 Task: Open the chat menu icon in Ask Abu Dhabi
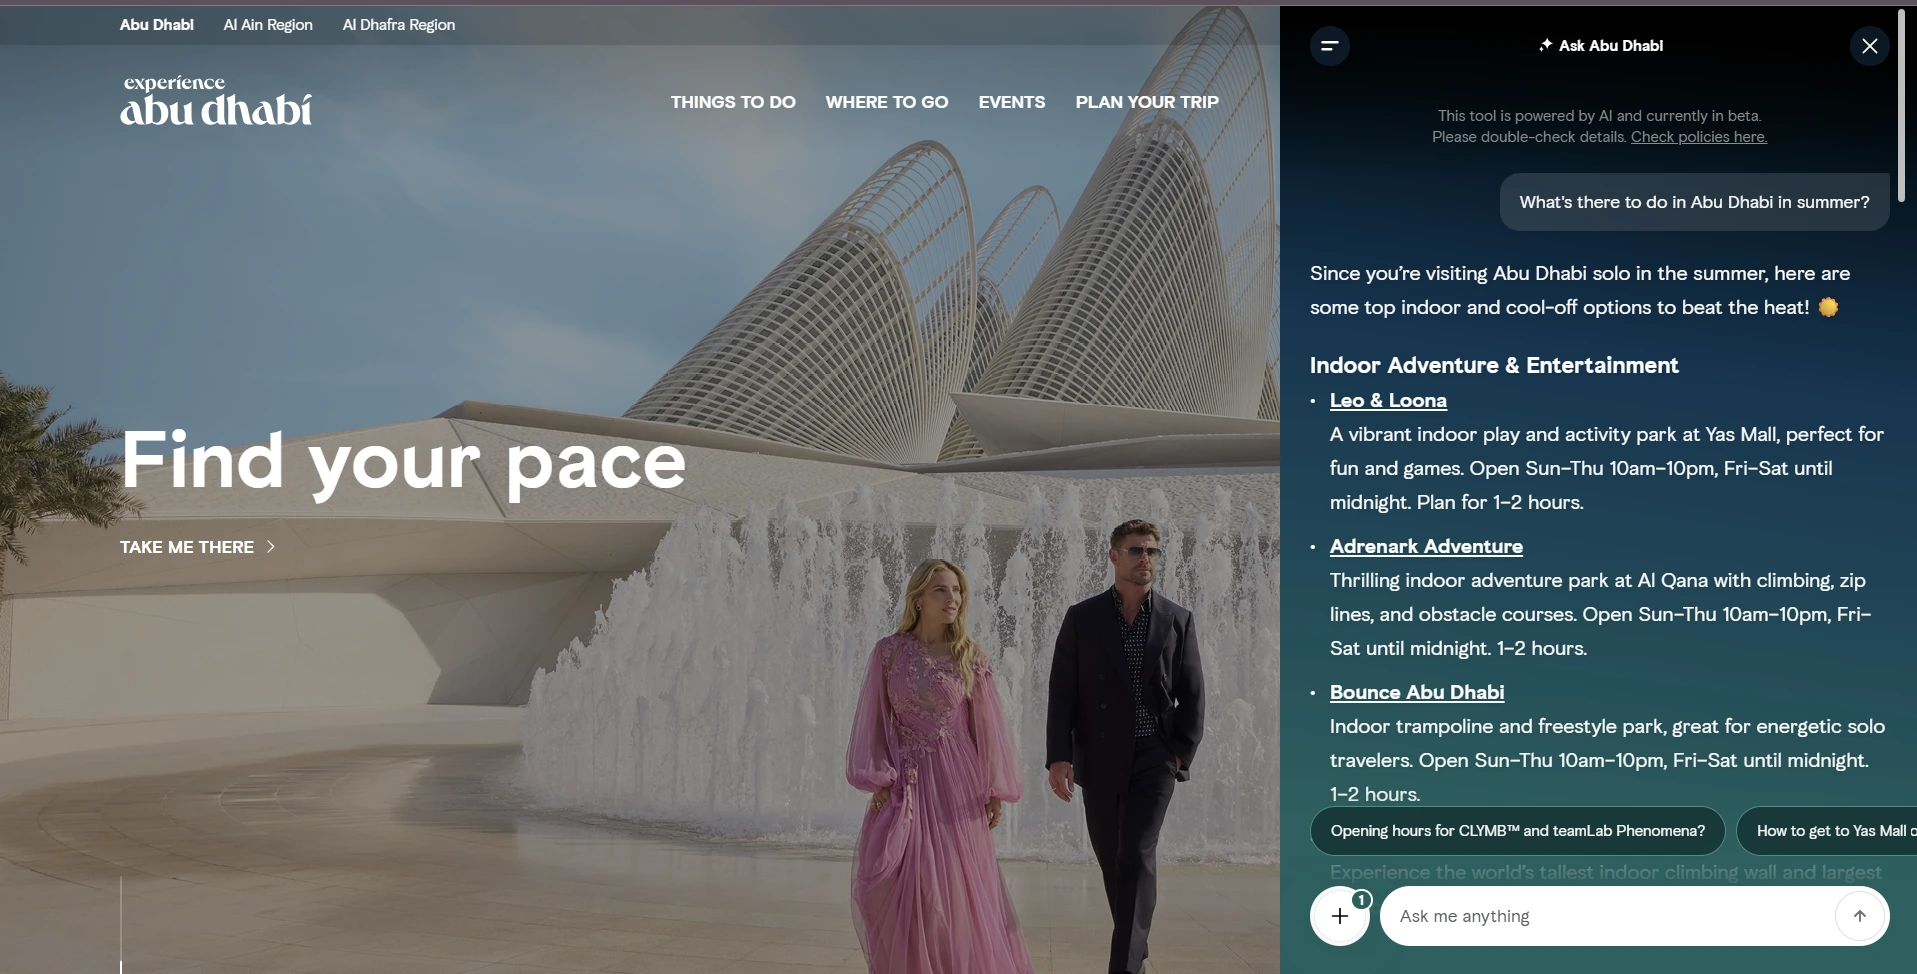[1329, 46]
